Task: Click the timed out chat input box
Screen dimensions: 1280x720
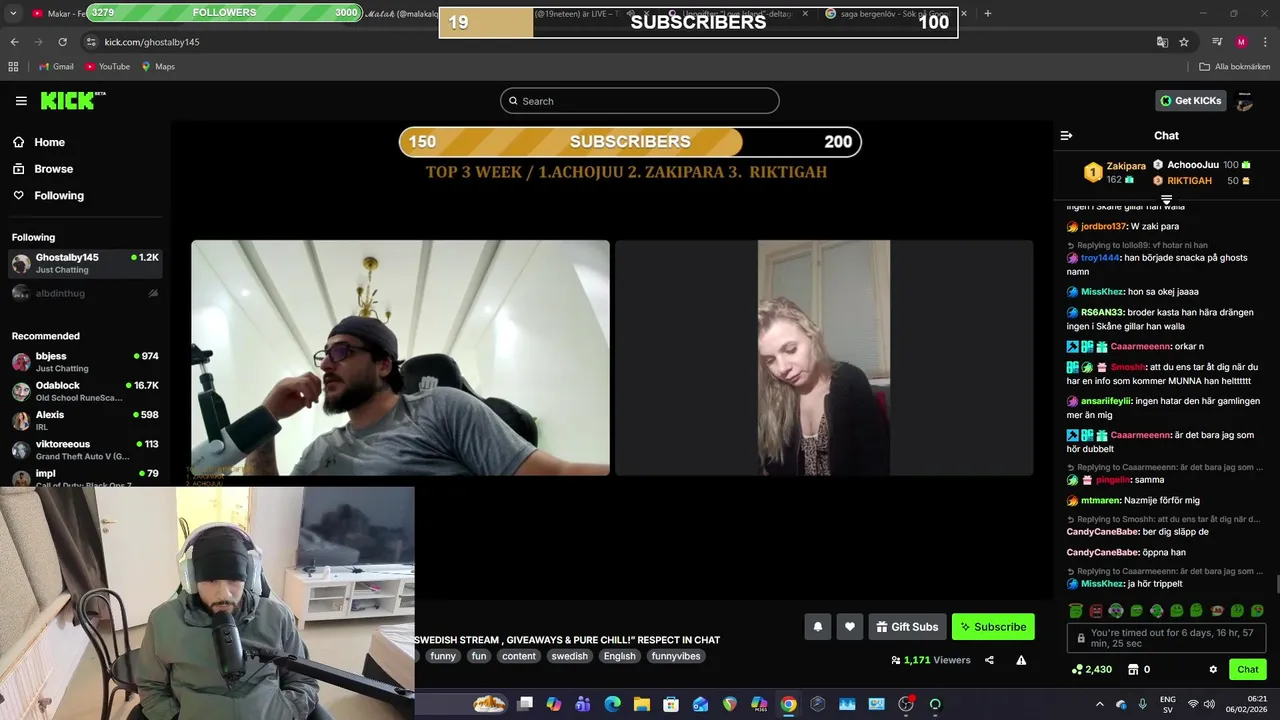Action: (x=1167, y=638)
